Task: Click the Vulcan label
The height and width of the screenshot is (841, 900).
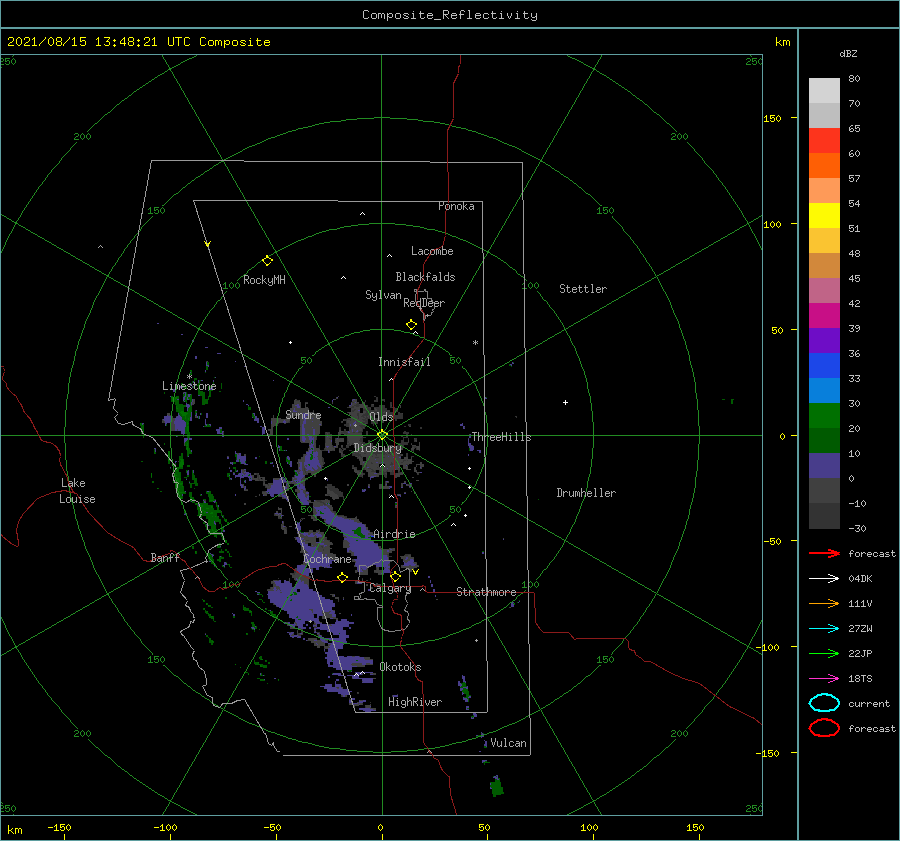Action: pyautogui.click(x=508, y=743)
